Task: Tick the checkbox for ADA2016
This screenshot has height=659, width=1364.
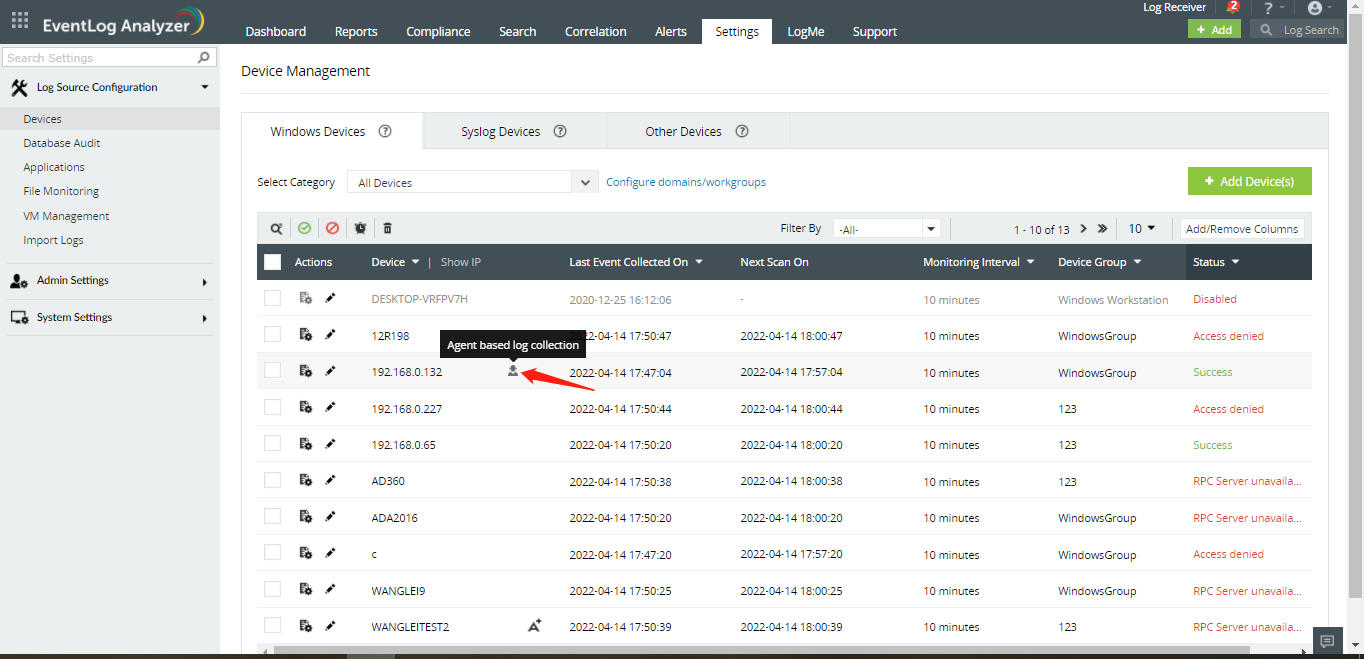Action: (x=272, y=517)
